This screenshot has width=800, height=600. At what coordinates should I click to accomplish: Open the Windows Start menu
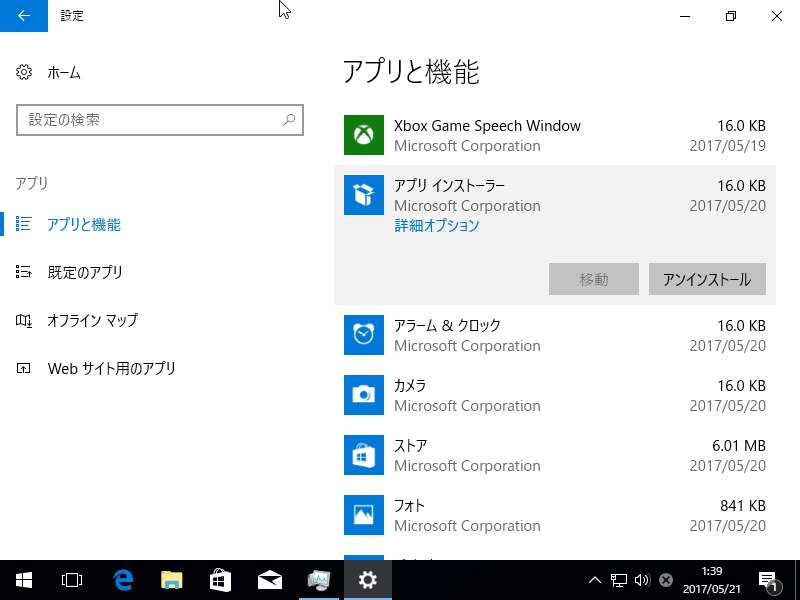24,580
